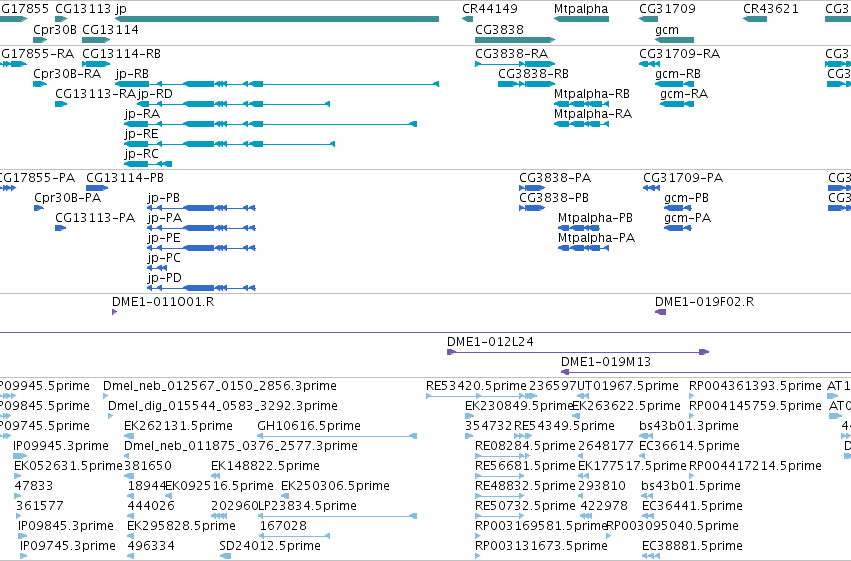
Task: Click the RP004361393.5prime EST label
Action: point(755,386)
